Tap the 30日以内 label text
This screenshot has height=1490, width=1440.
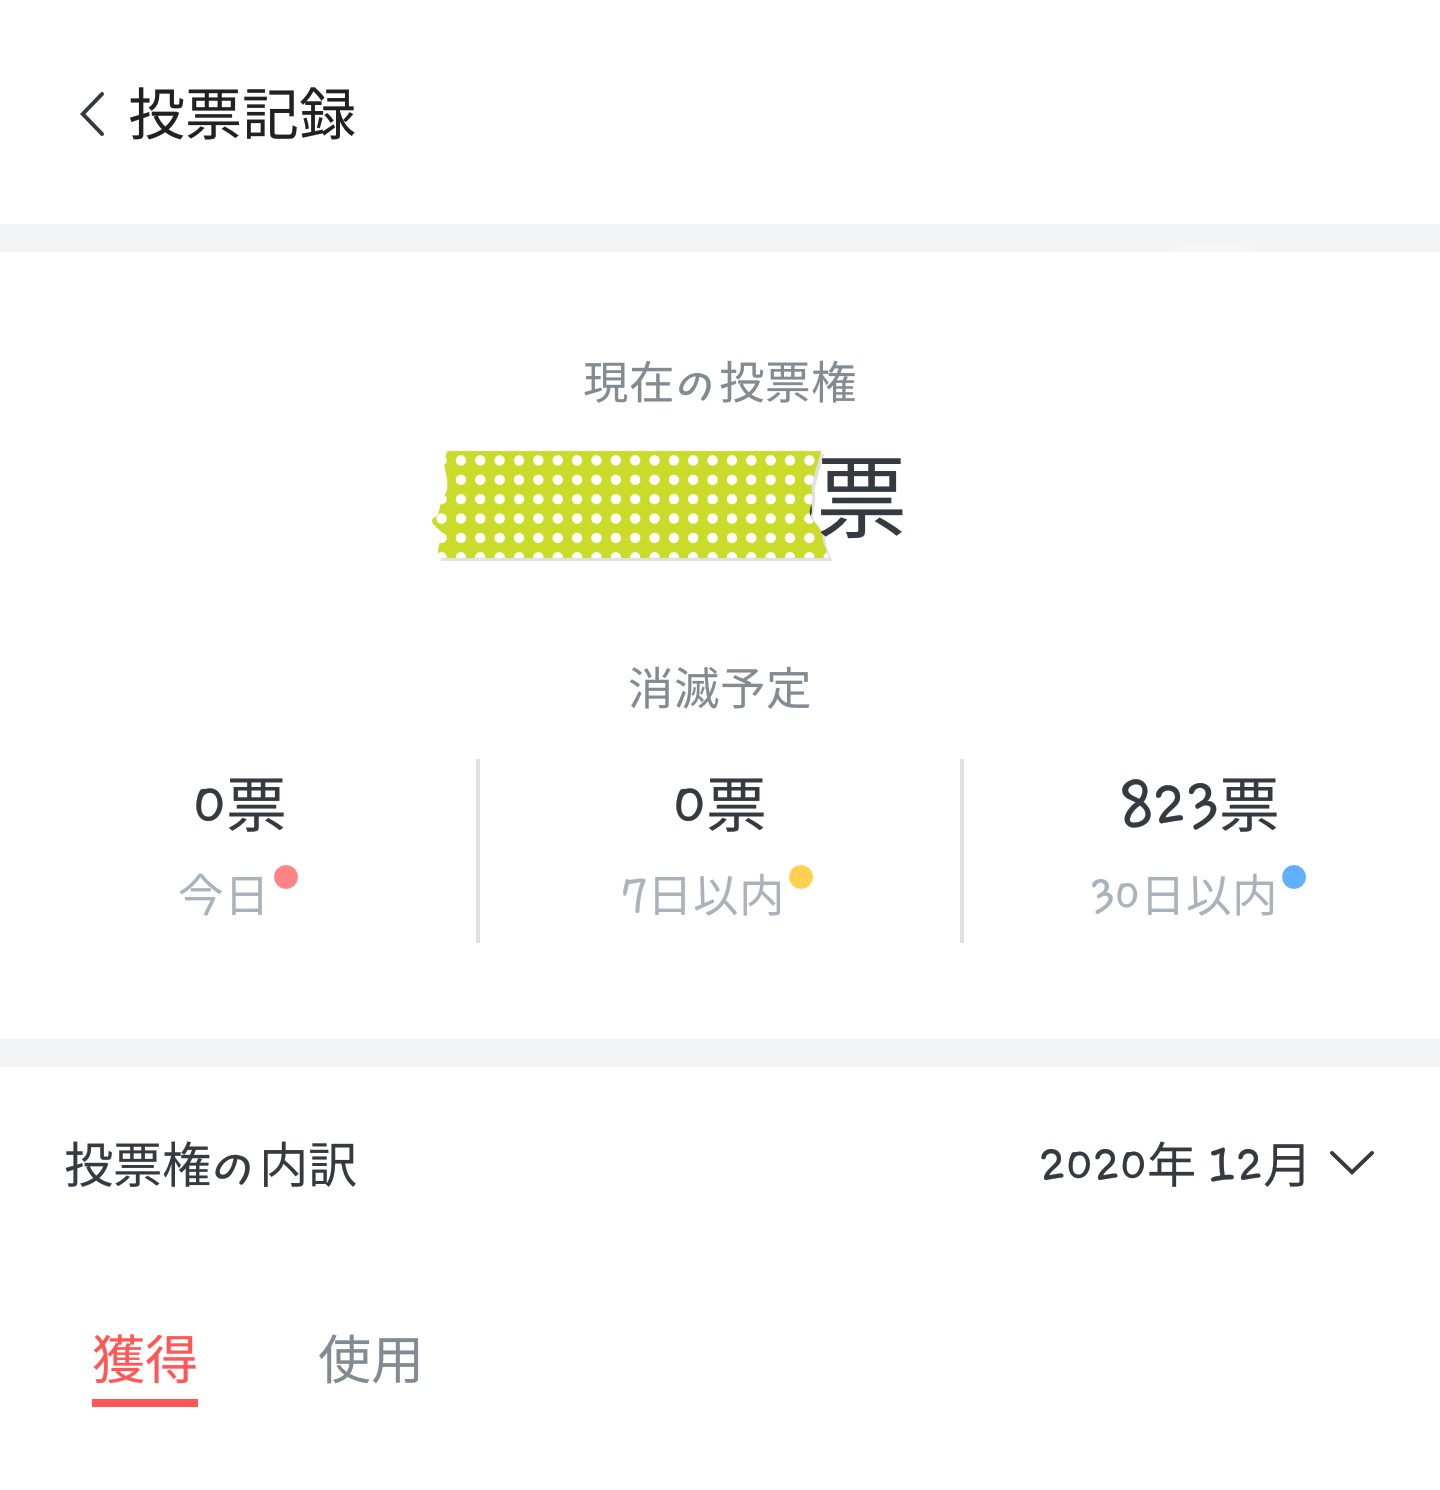(1183, 896)
